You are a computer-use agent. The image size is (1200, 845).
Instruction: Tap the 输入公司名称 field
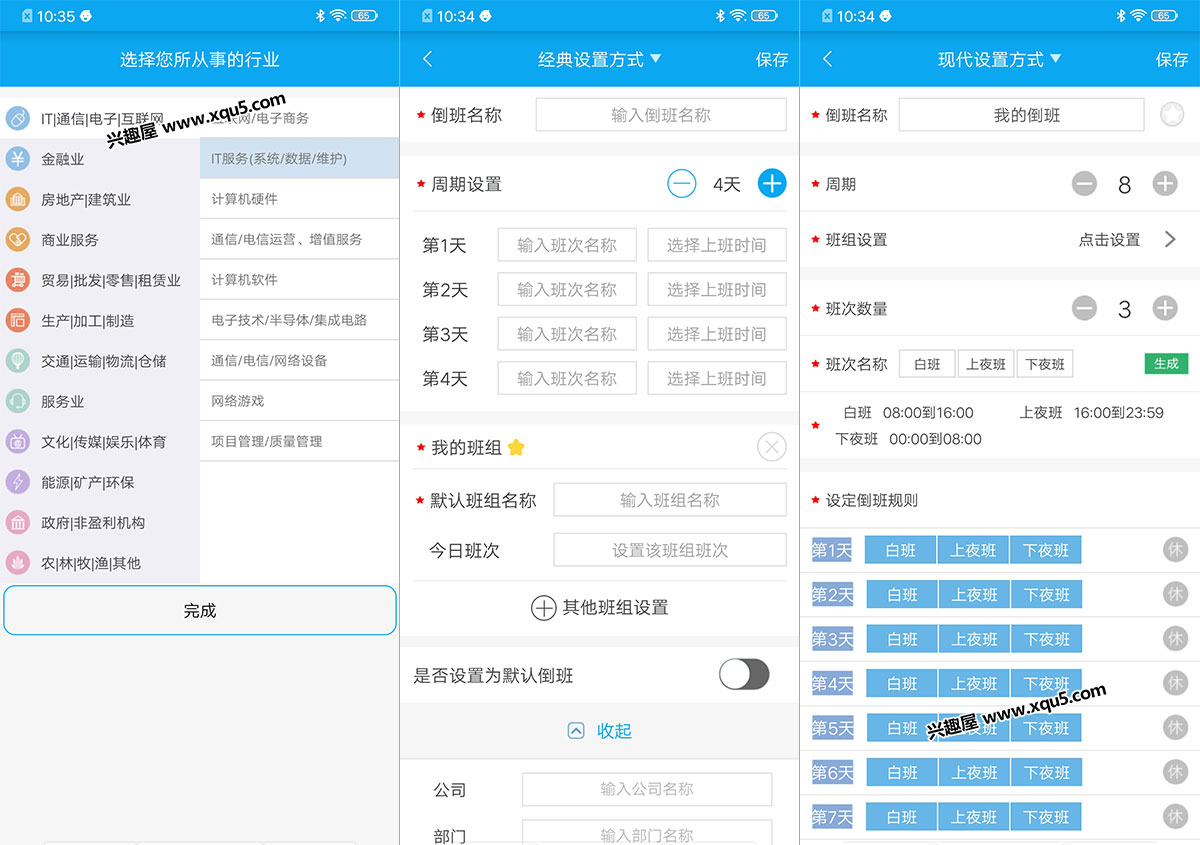pos(647,789)
